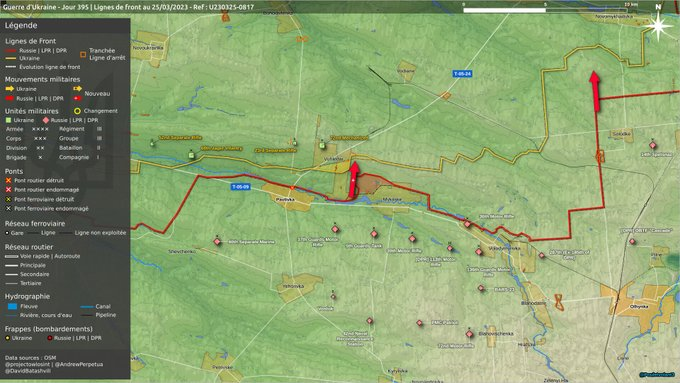Click the 30th Motor Rifle unit diamond

[x=467, y=224]
